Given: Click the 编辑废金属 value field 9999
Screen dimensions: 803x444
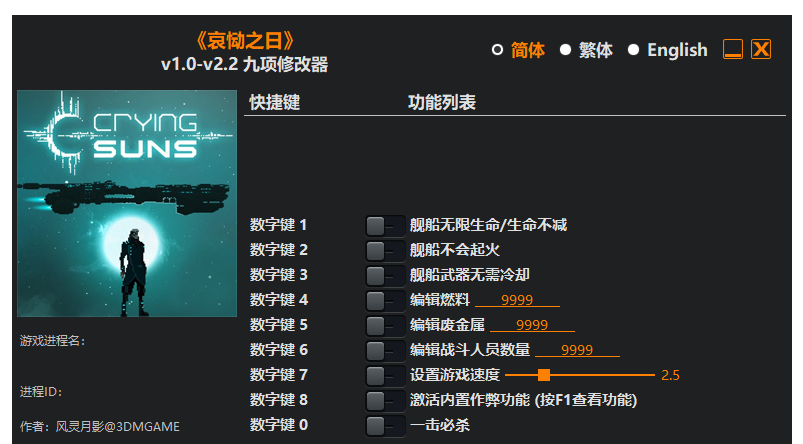Looking at the screenshot, I should point(532,325).
